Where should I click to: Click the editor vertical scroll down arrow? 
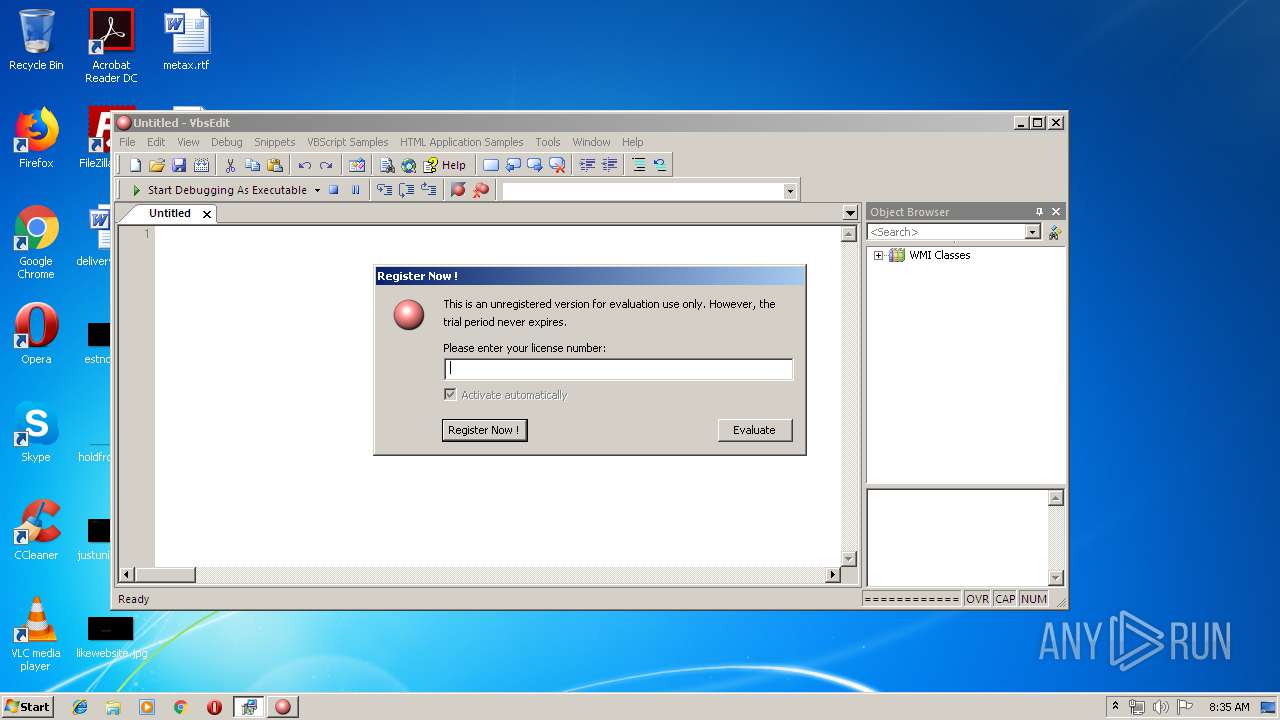pyautogui.click(x=849, y=559)
